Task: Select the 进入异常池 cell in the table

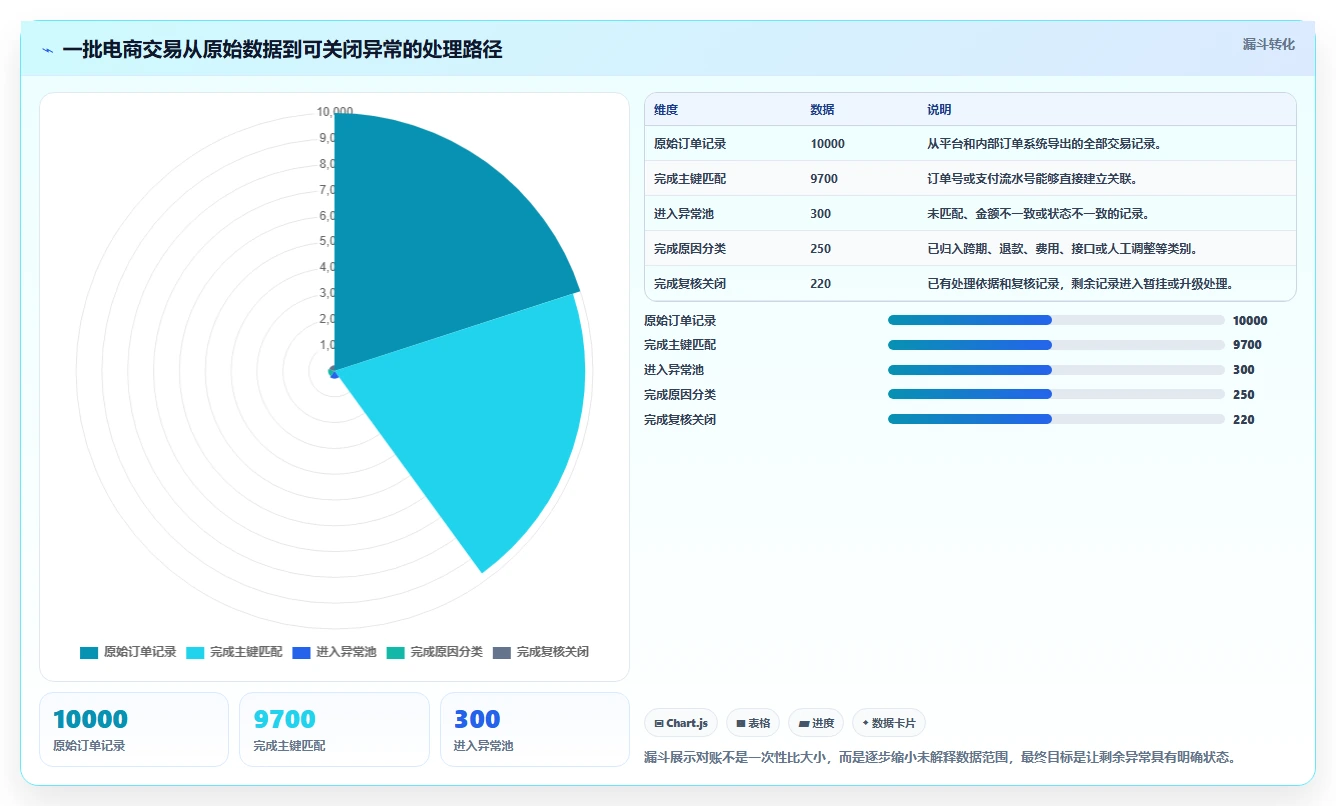Action: click(x=684, y=214)
